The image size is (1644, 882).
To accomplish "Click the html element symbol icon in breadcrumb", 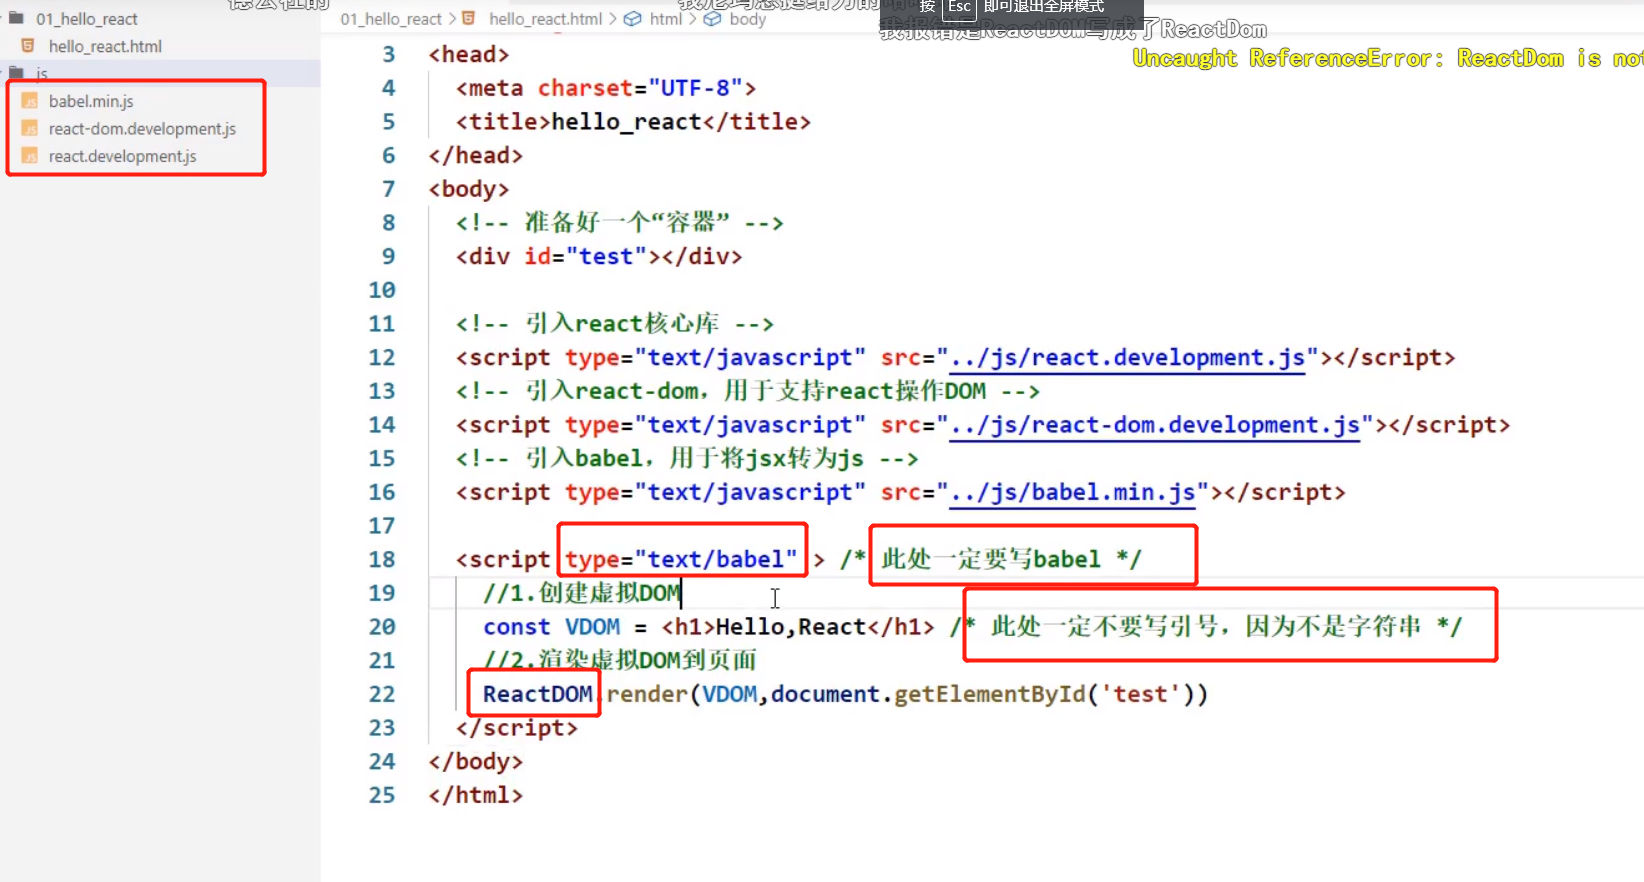I will (x=633, y=19).
